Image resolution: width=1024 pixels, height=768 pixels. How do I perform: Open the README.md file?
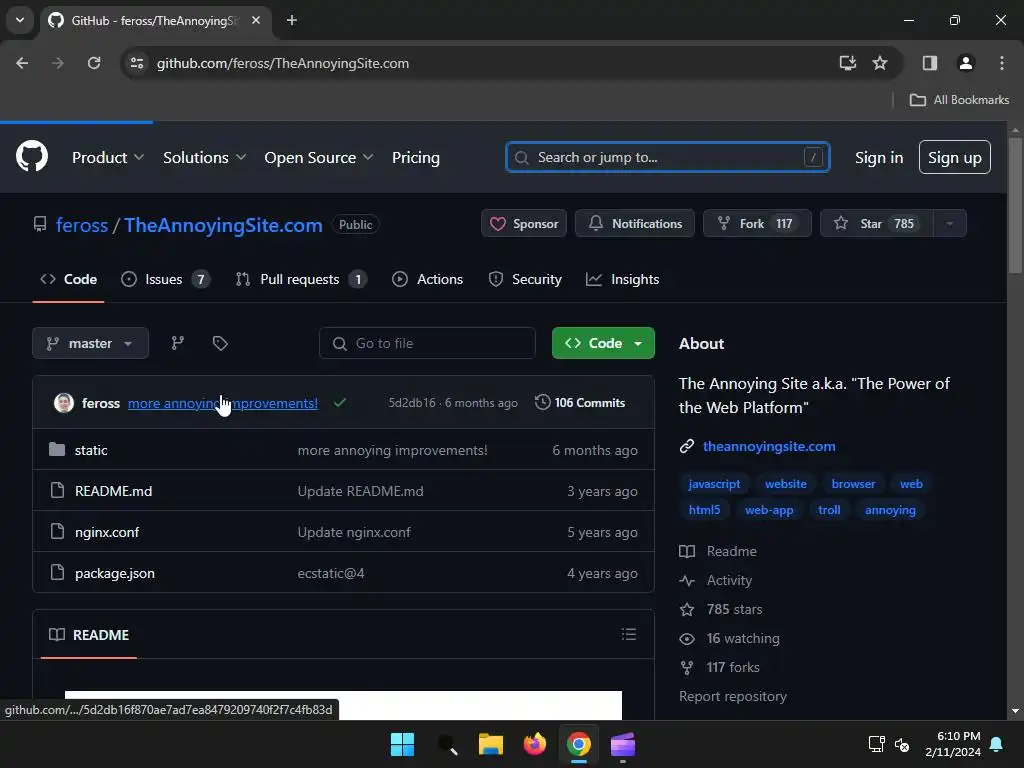(113, 491)
